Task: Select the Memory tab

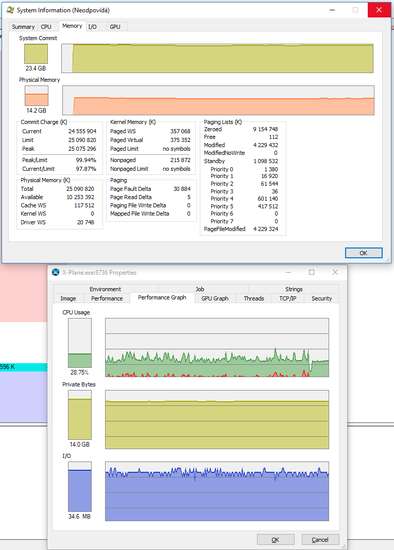Action: (x=72, y=26)
